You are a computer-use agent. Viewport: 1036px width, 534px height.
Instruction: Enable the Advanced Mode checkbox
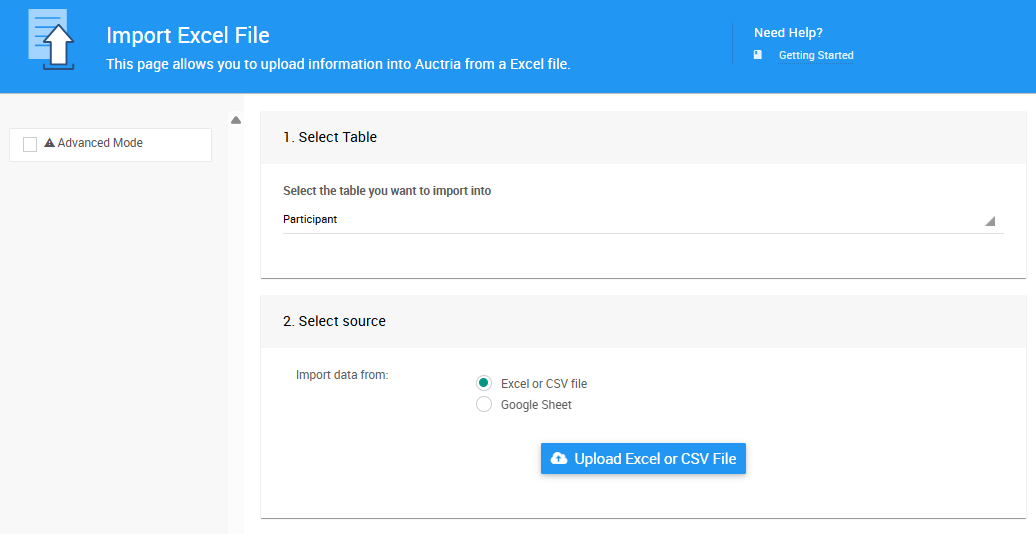click(x=30, y=144)
